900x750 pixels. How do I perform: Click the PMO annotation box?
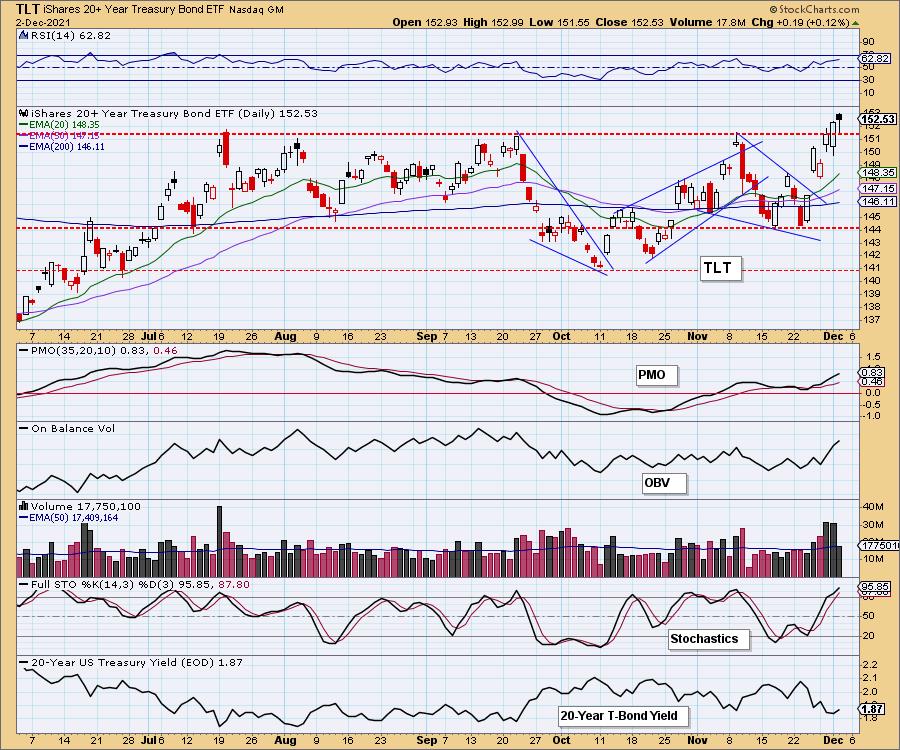[x=657, y=375]
